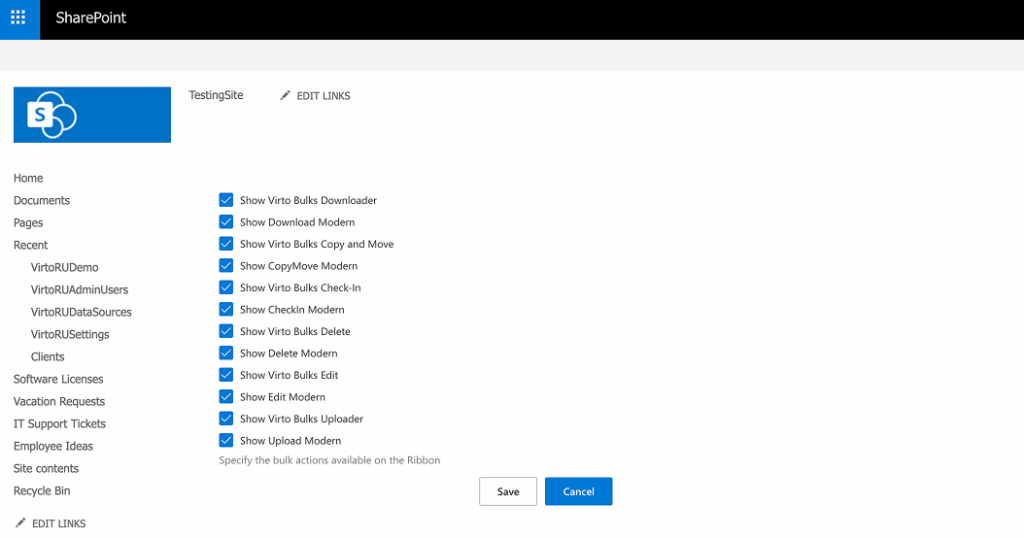Image resolution: width=1024 pixels, height=538 pixels.
Task: Toggle Show Download Modern checkbox
Action: [x=226, y=222]
